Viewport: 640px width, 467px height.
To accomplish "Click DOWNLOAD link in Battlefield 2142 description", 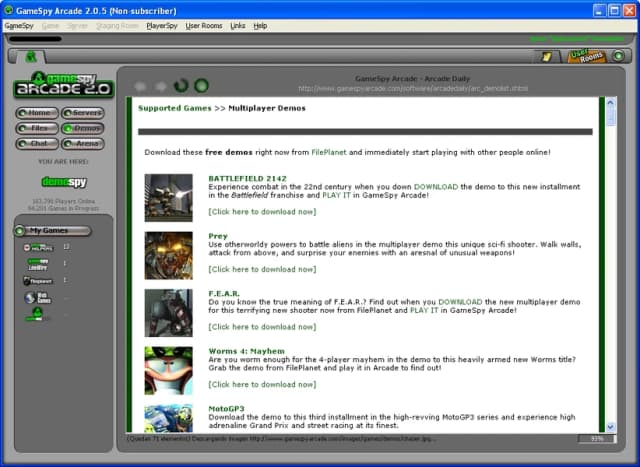I will click(x=436, y=187).
